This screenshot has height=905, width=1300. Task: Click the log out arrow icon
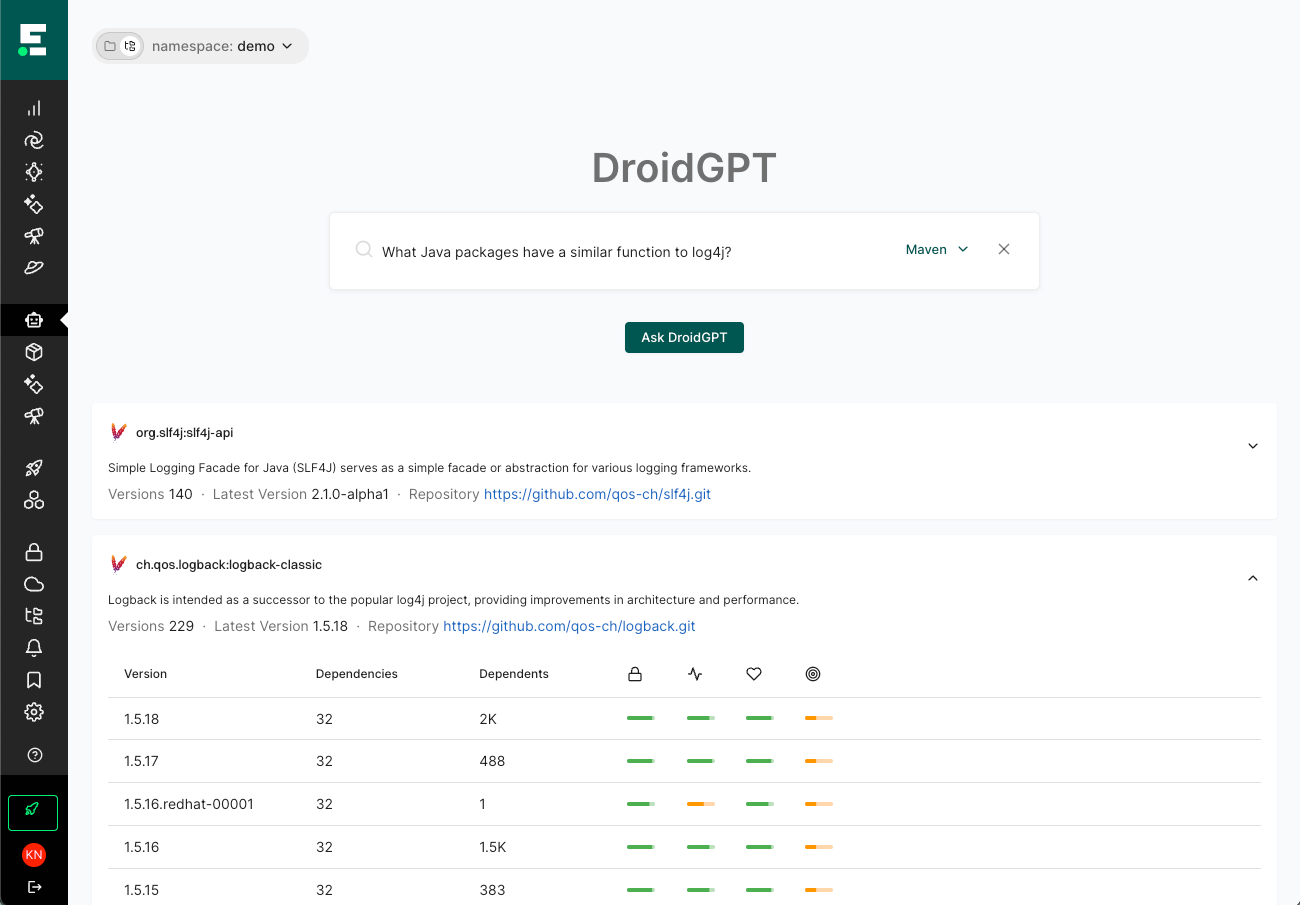34,887
